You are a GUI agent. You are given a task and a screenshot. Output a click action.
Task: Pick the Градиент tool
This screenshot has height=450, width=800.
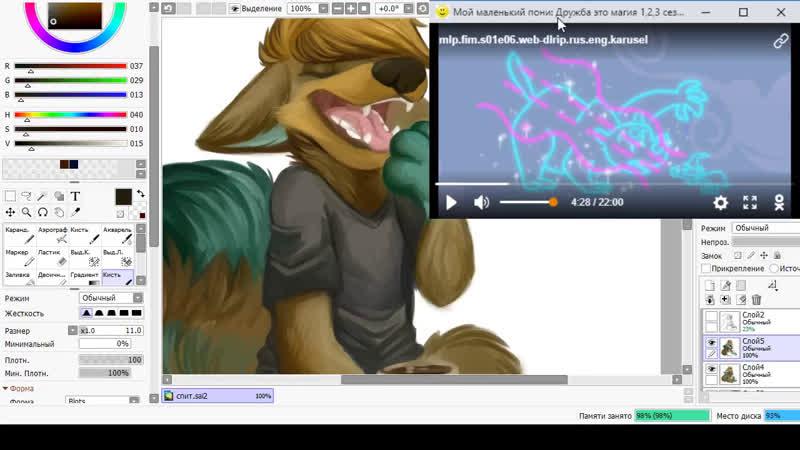(x=85, y=278)
